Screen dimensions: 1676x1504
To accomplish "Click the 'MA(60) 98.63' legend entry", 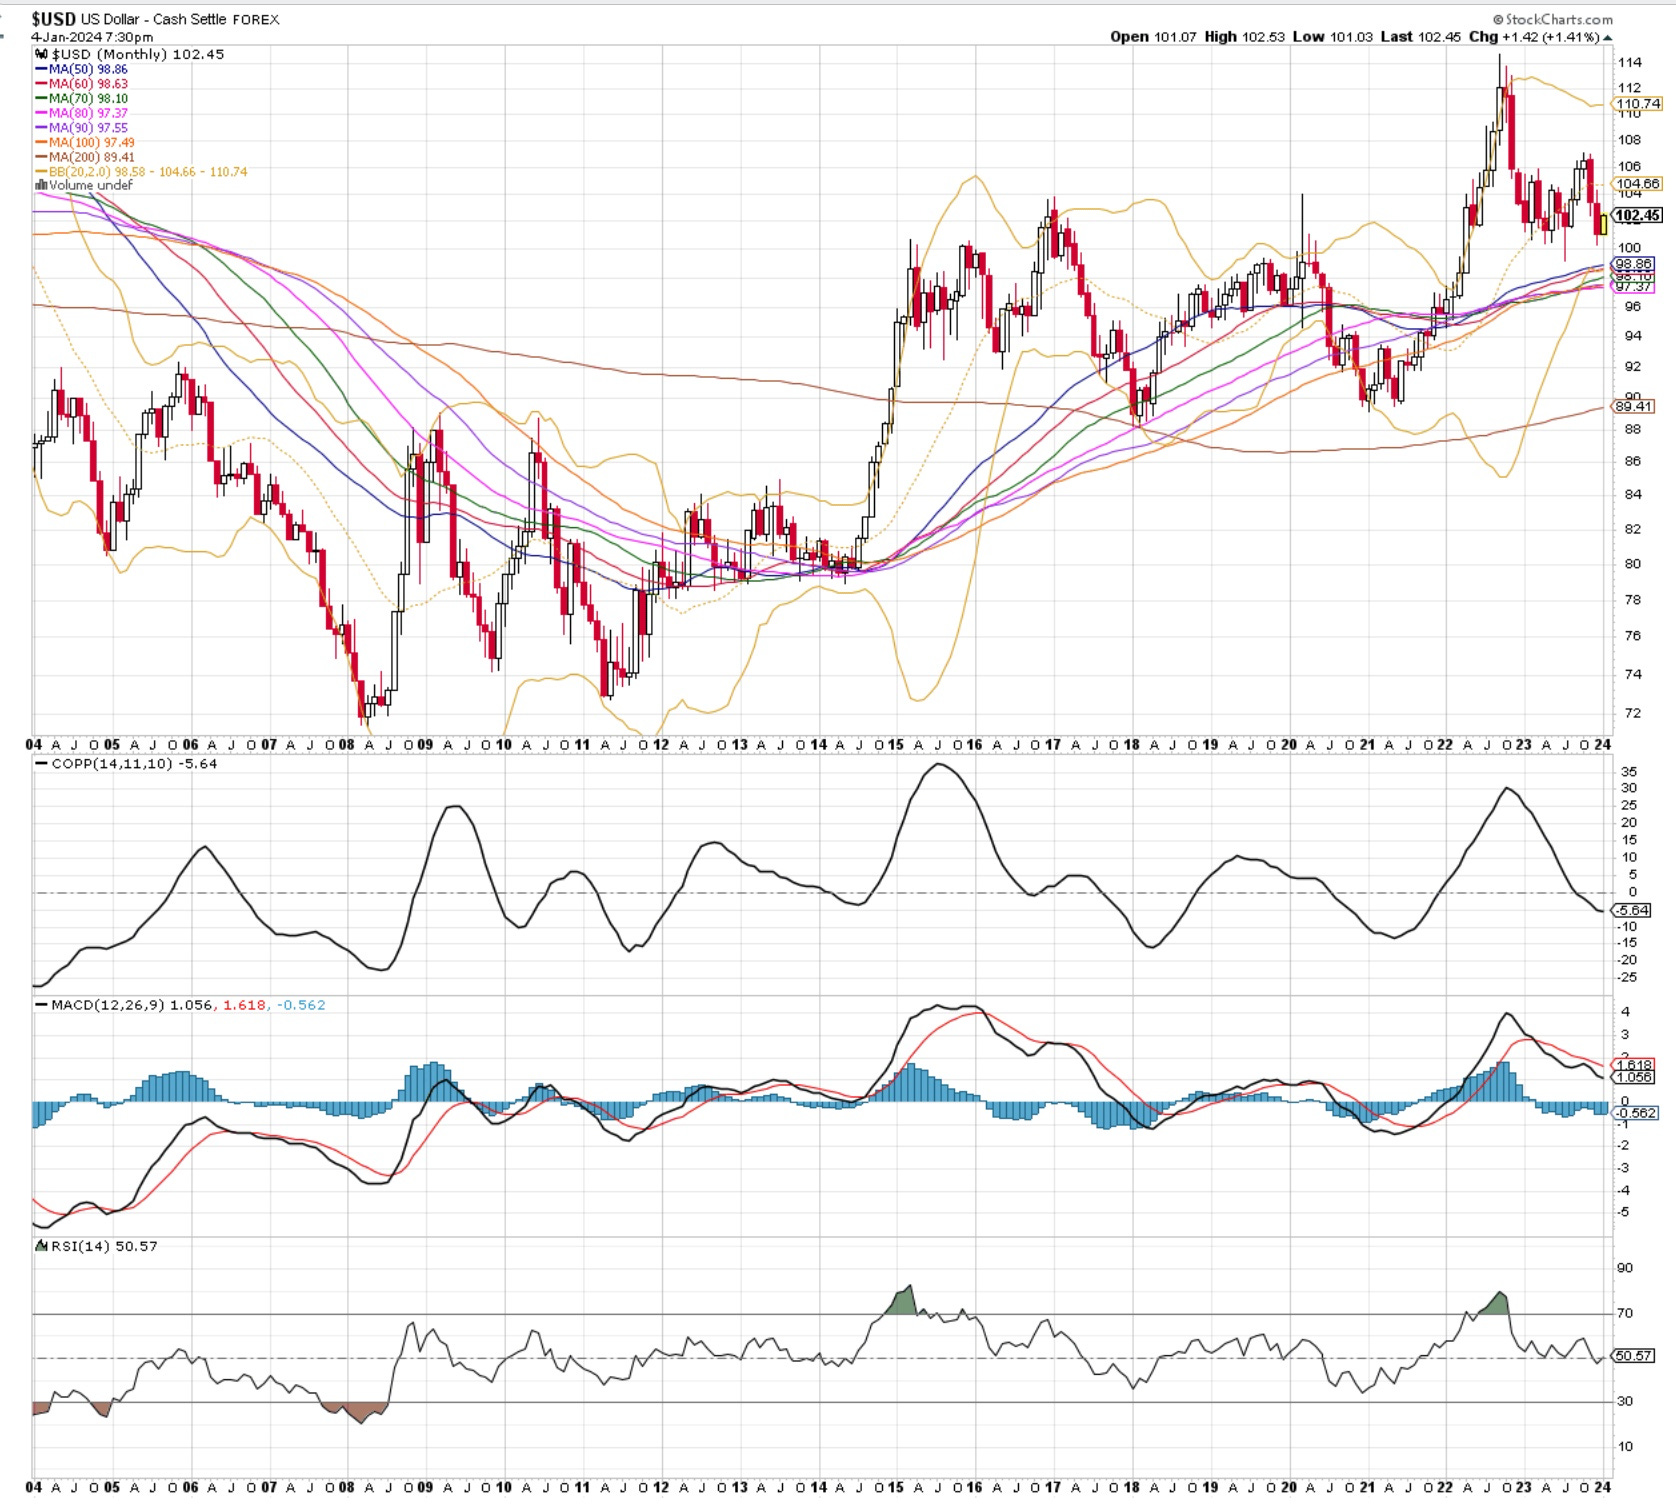I will coord(88,84).
